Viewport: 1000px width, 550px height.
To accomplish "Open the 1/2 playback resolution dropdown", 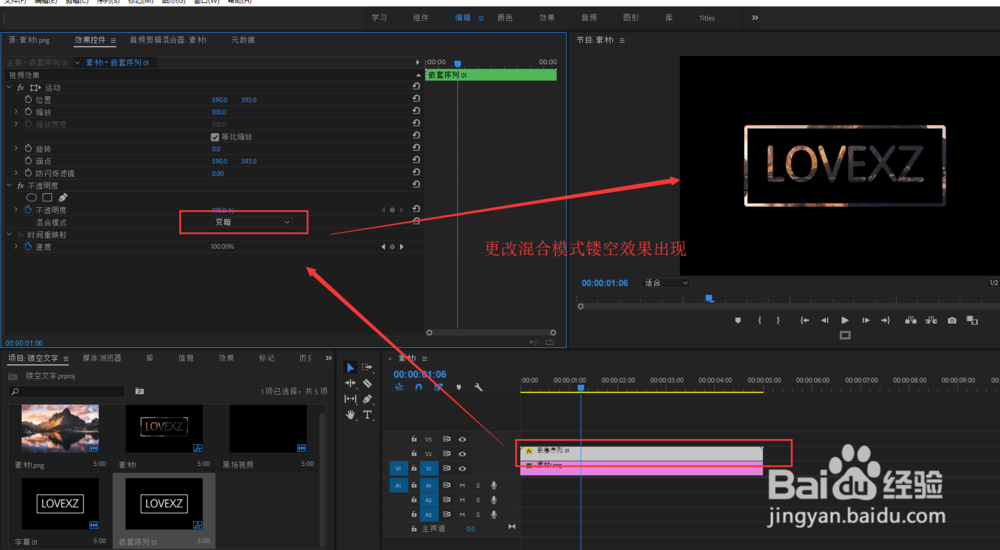I will pyautogui.click(x=994, y=283).
